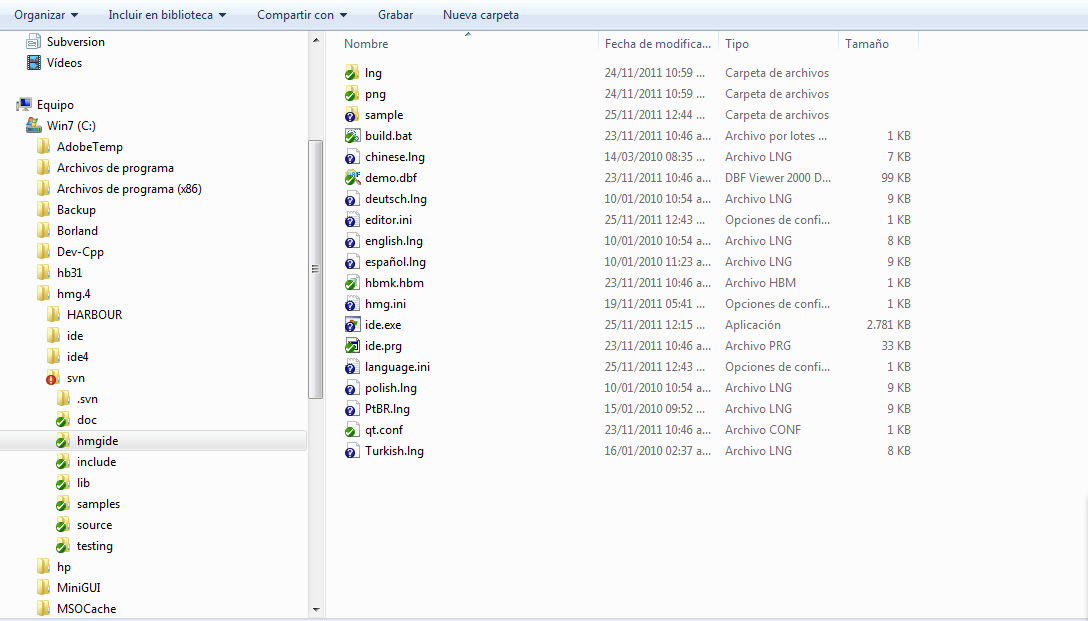Collapse the hmg.4 tree node
Screen dimensions: 1088x621
28,293
